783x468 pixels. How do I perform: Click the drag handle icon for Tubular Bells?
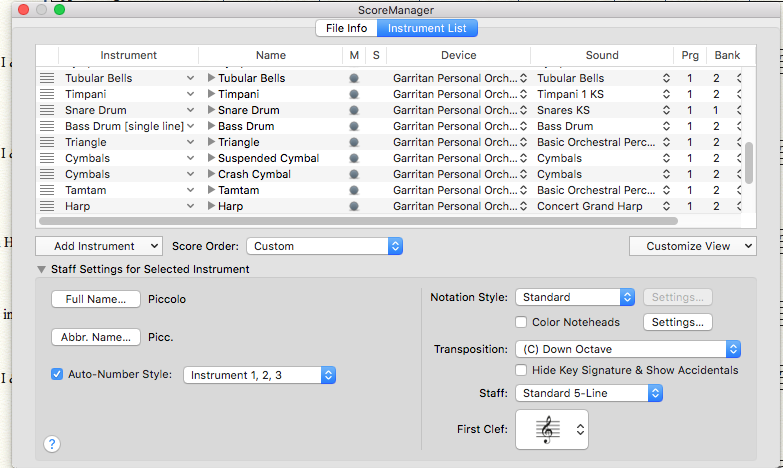click(x=46, y=78)
